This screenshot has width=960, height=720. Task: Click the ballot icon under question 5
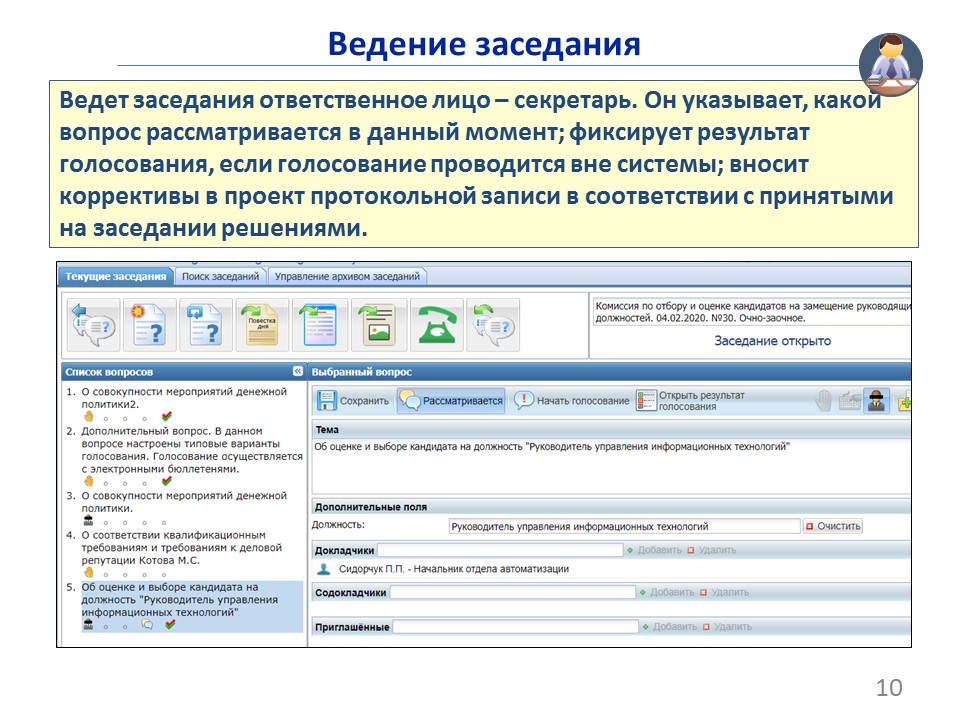coord(89,624)
